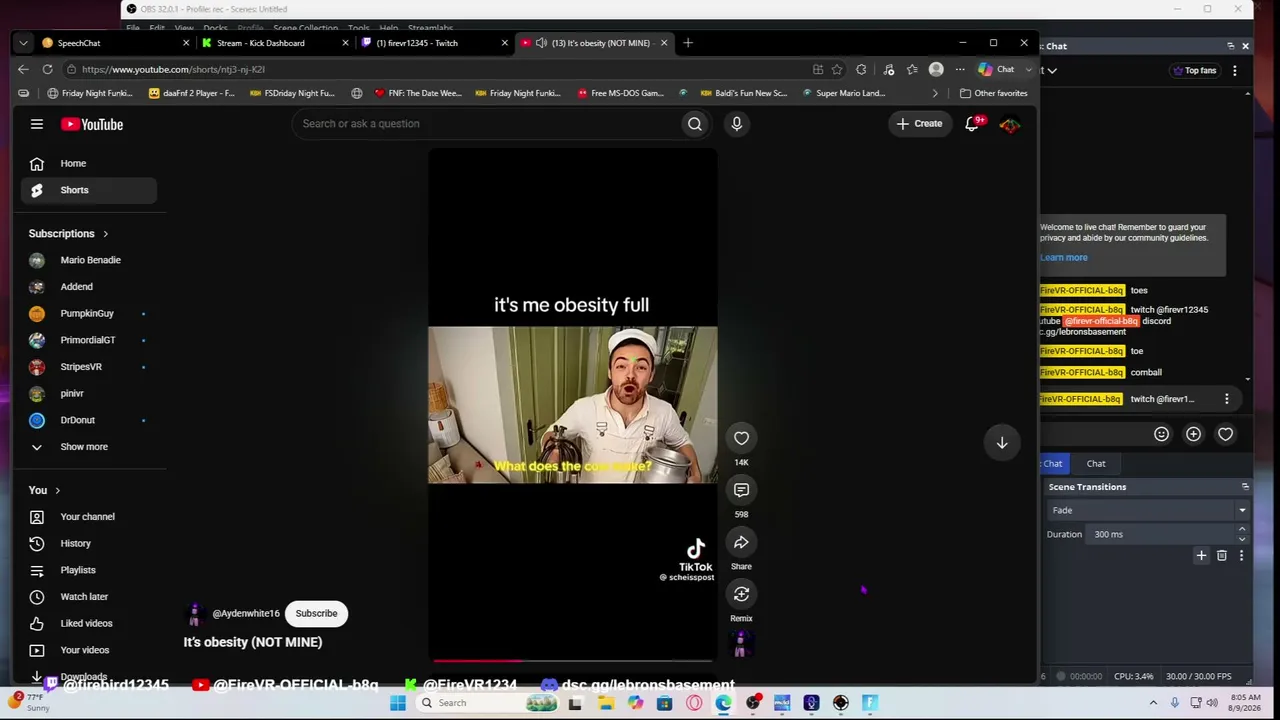Seek using the Short's red progress bar
The image size is (1280, 720).
tap(572, 660)
